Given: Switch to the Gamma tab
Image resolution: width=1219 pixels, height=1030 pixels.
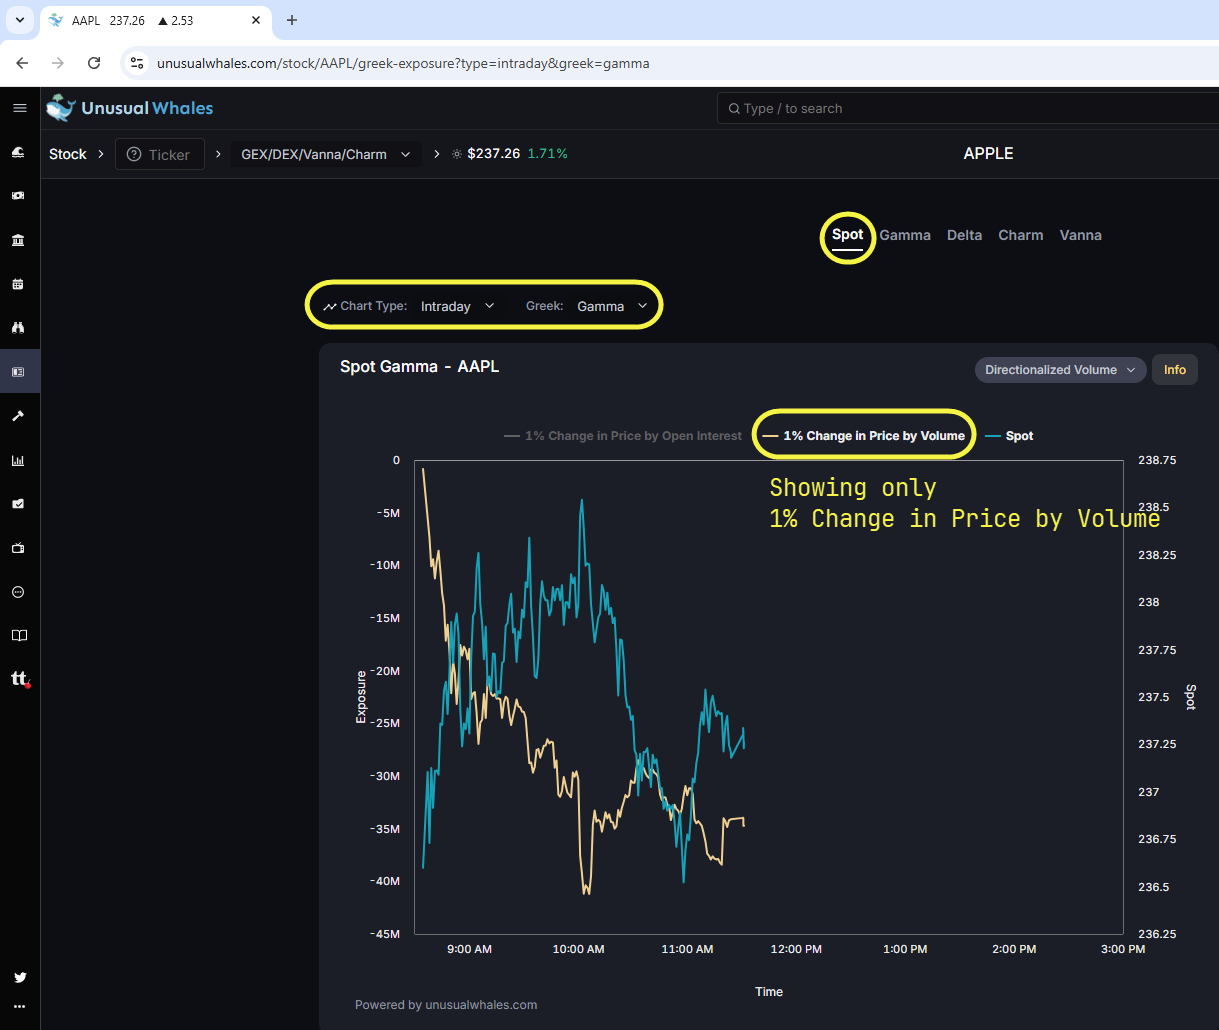Looking at the screenshot, I should coord(905,235).
